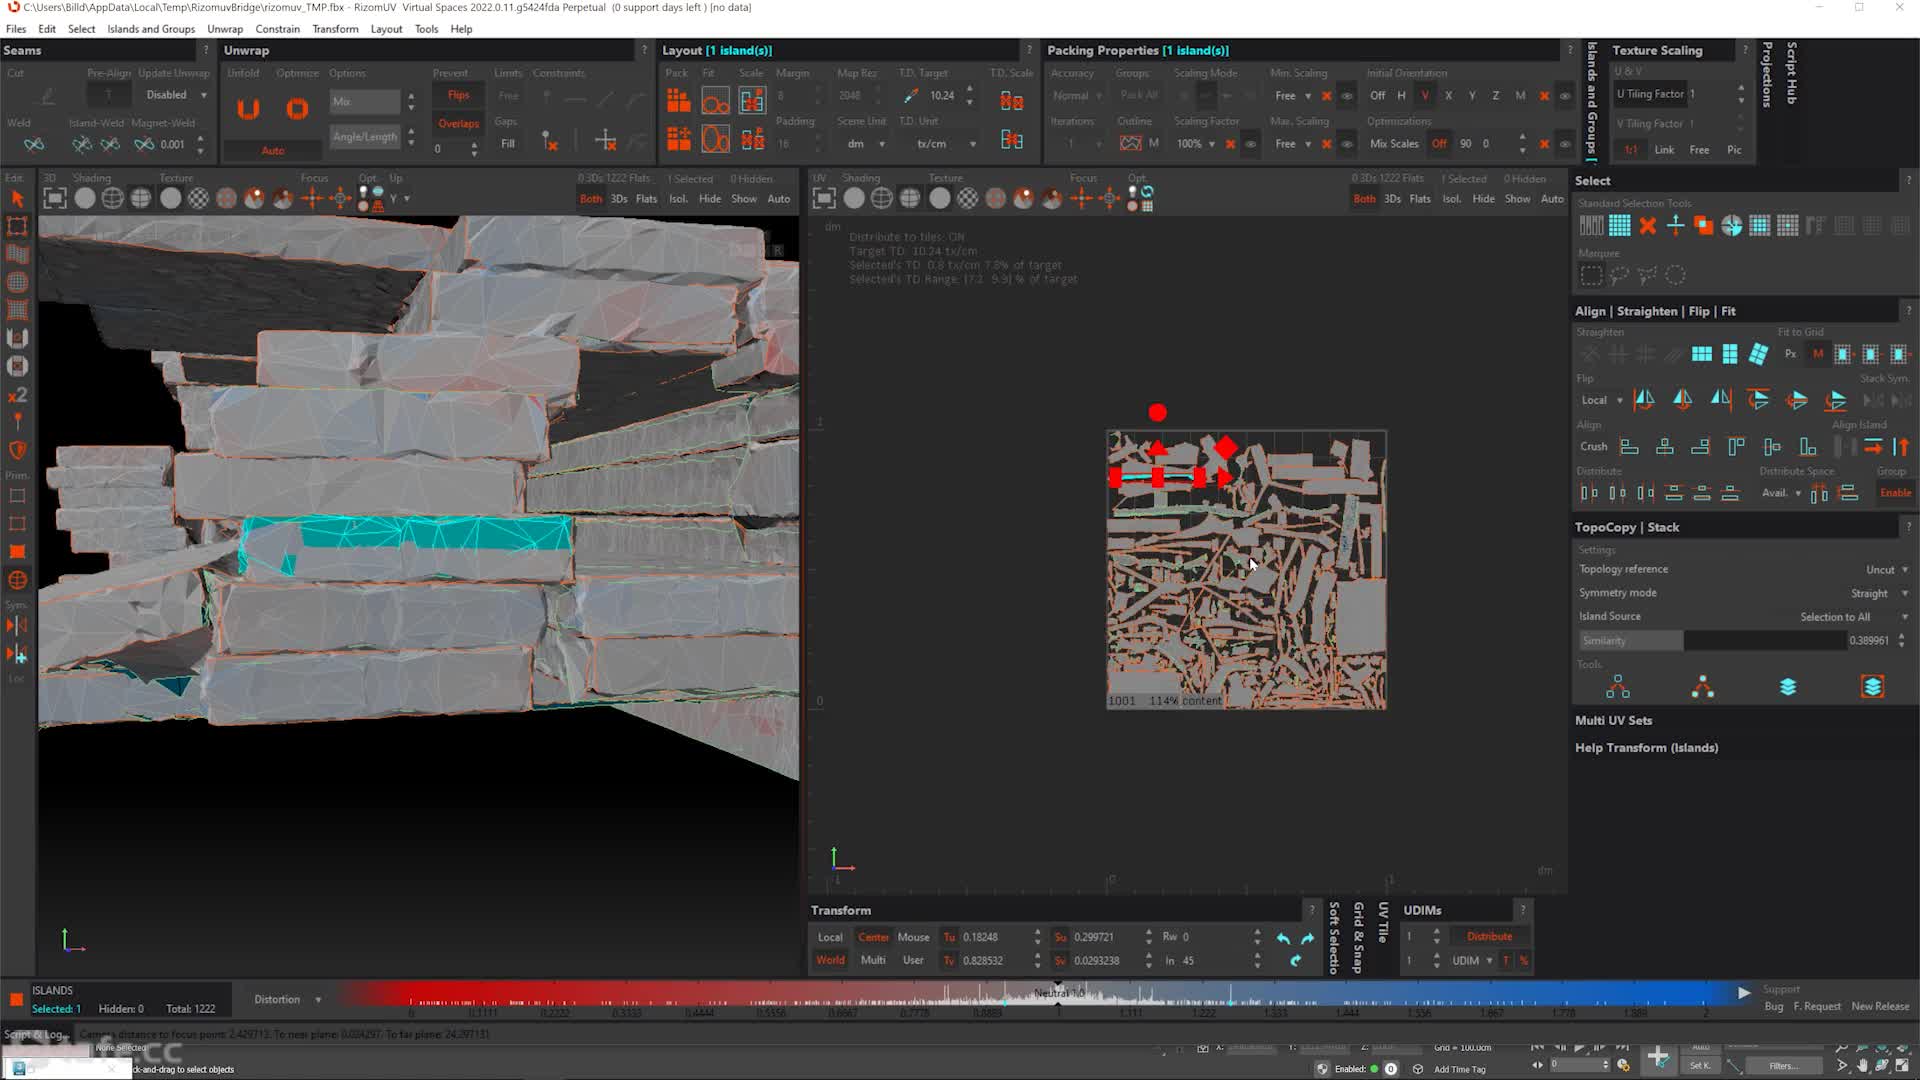This screenshot has width=1920, height=1080.
Task: Click the Fit islands icon in Layout
Action: click(715, 100)
